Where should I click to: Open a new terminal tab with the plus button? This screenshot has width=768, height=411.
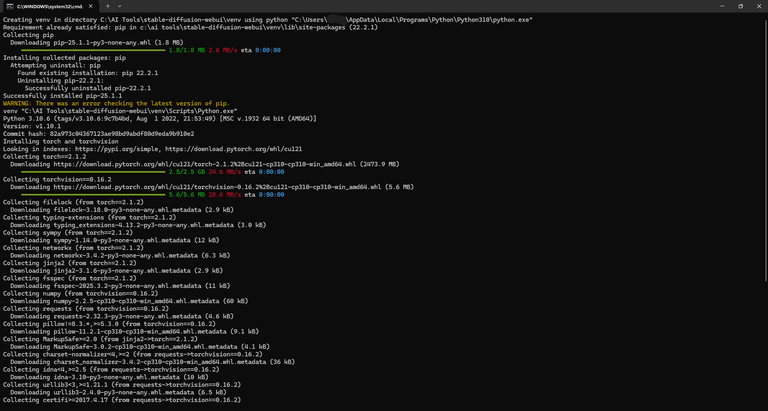[x=108, y=6]
